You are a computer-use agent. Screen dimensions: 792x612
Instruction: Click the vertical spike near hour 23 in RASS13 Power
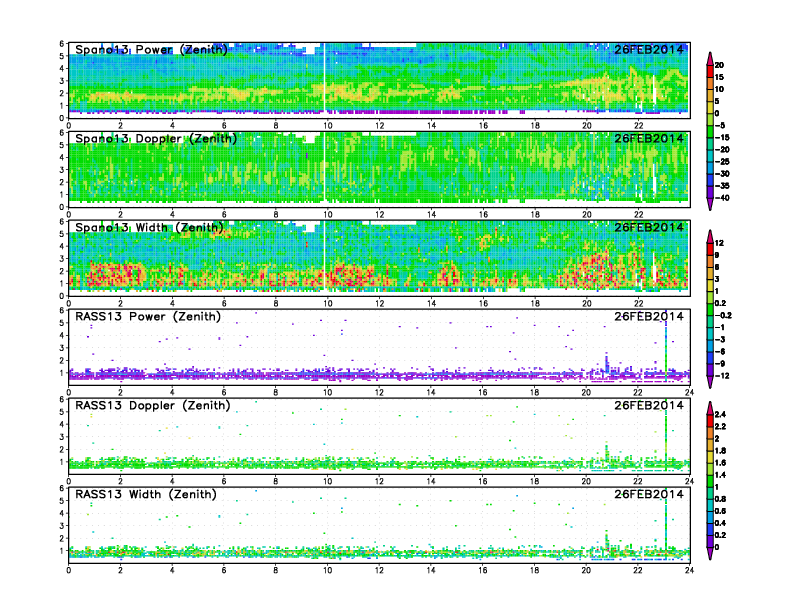[666, 346]
